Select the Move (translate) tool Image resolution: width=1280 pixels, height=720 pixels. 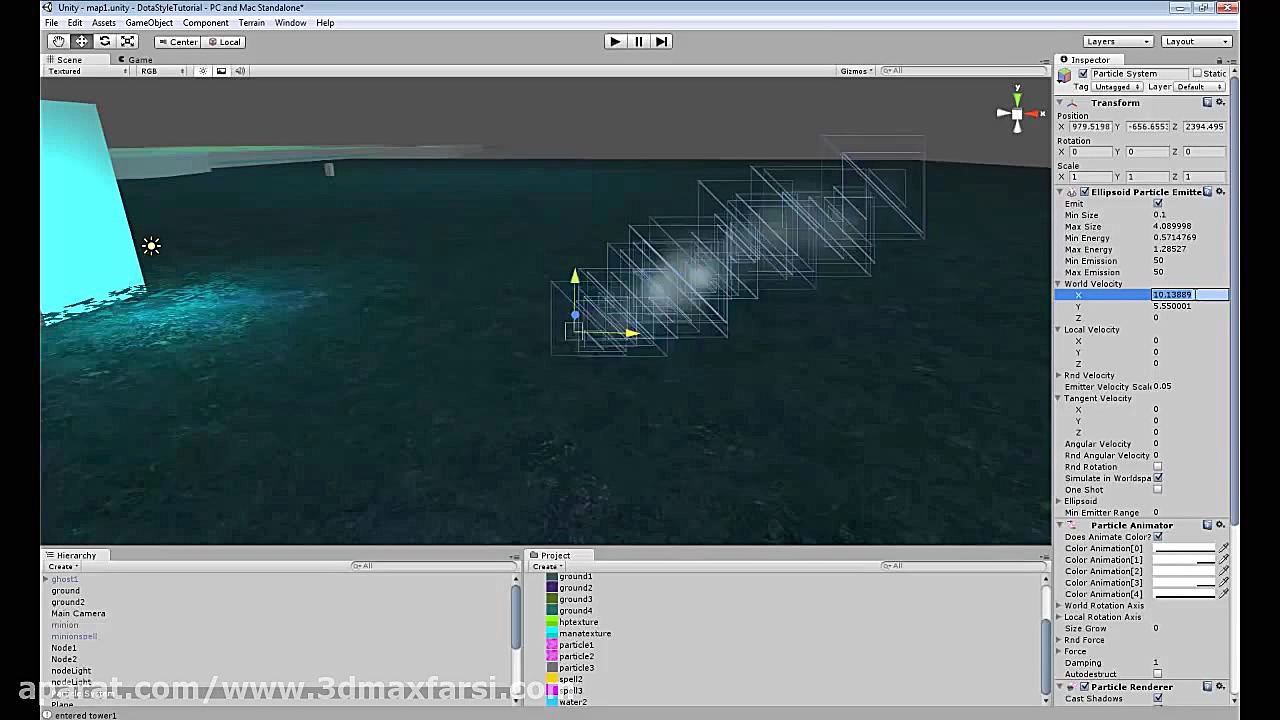tap(82, 41)
